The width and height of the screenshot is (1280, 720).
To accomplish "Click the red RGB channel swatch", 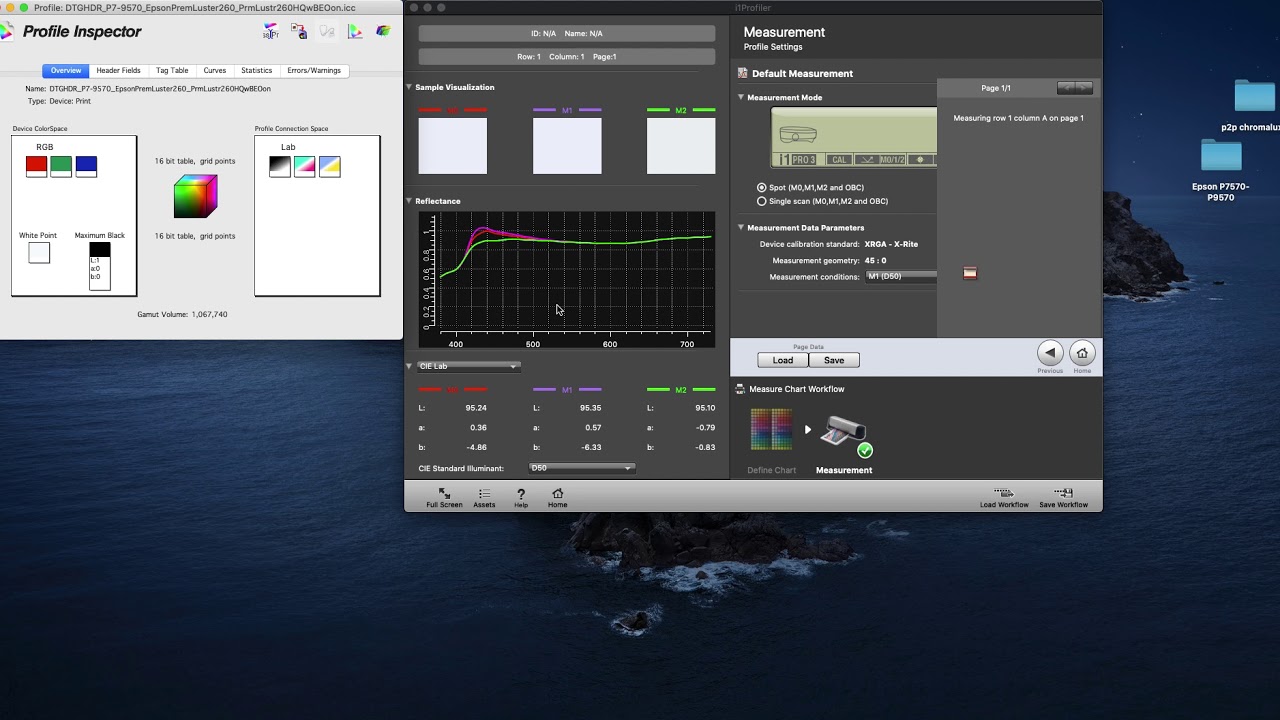I will [36, 166].
